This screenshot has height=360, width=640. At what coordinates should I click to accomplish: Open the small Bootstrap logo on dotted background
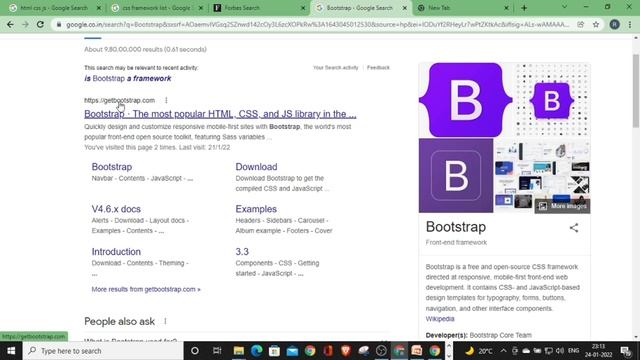pos(552,100)
